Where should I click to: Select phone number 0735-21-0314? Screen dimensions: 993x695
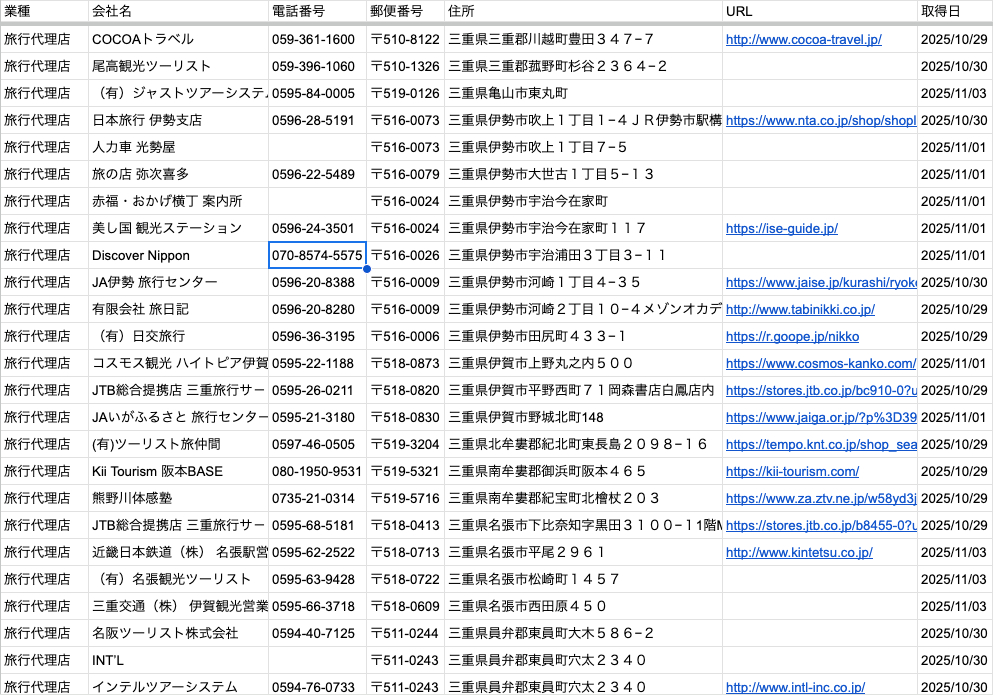point(317,499)
